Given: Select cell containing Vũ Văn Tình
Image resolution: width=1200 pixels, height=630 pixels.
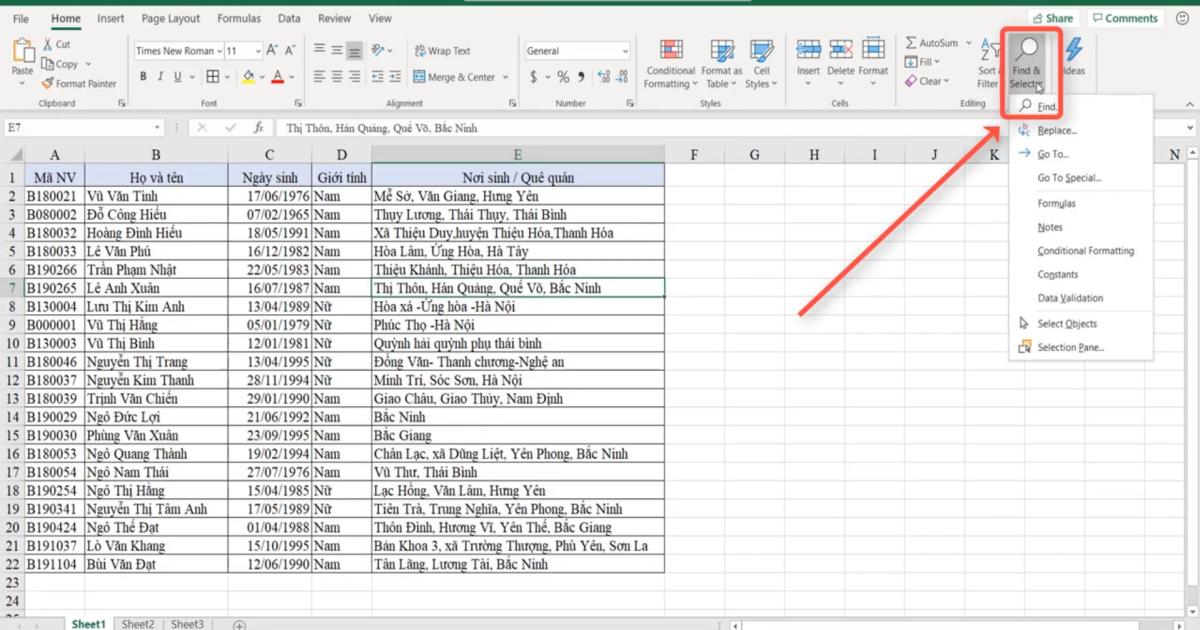Looking at the screenshot, I should (x=156, y=196).
